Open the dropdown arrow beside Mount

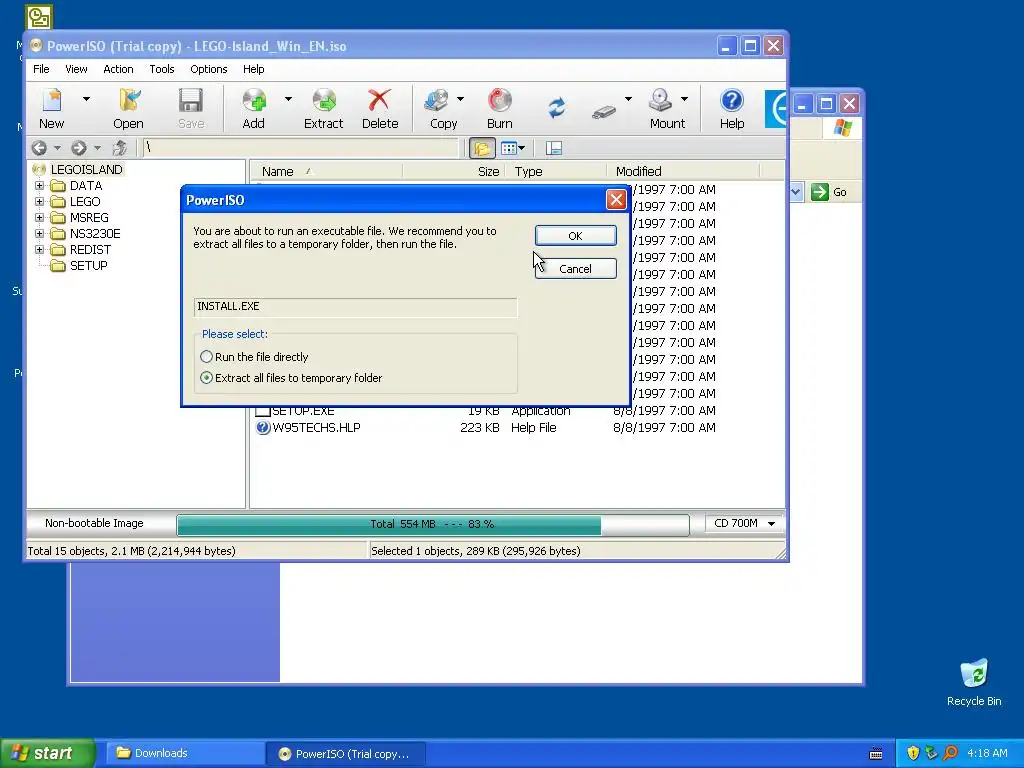point(684,99)
